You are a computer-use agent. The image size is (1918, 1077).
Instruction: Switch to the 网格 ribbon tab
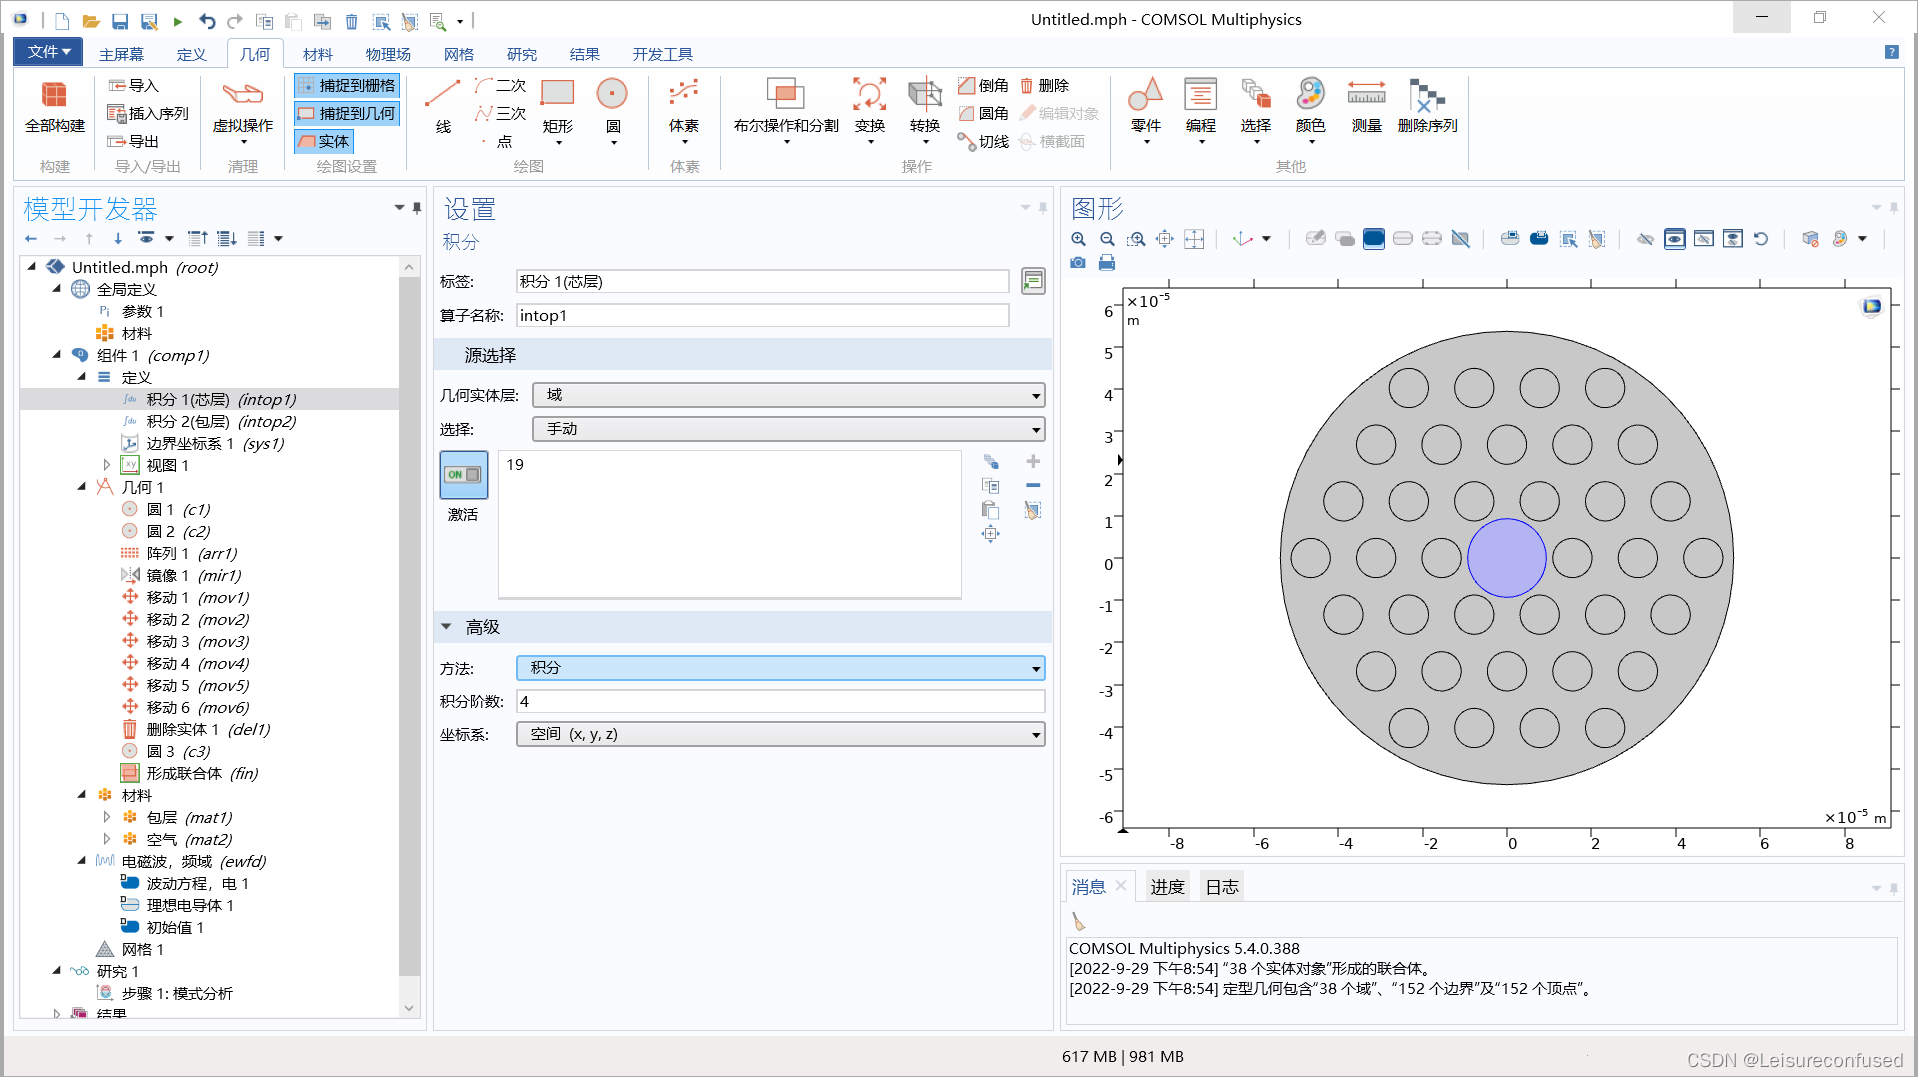pos(459,54)
